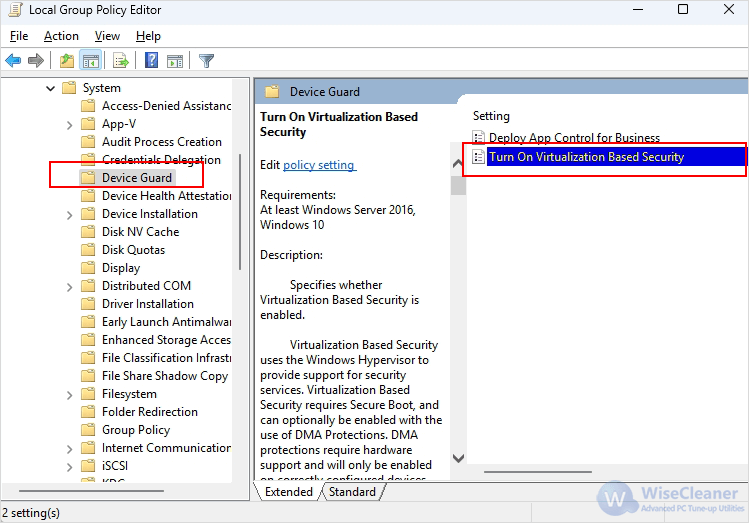Open the File menu
The width and height of the screenshot is (749, 523).
coord(19,36)
